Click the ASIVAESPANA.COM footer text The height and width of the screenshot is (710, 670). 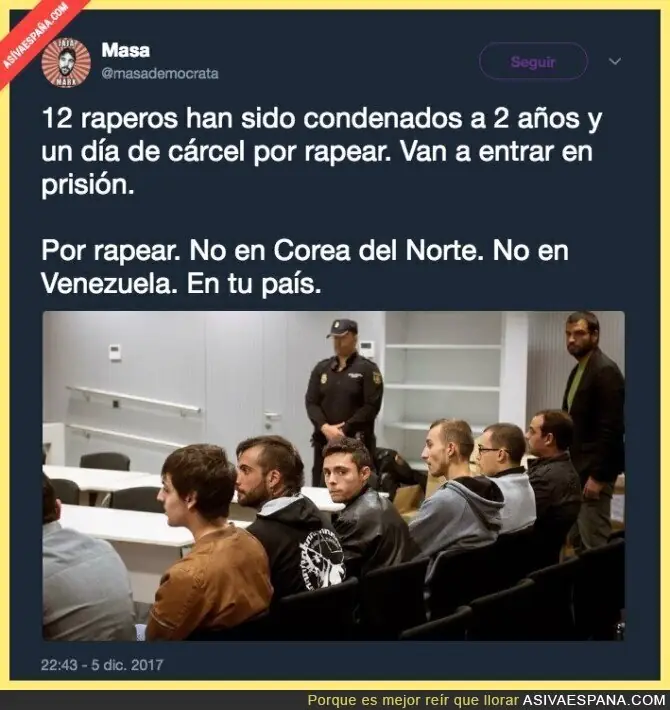coord(594,700)
